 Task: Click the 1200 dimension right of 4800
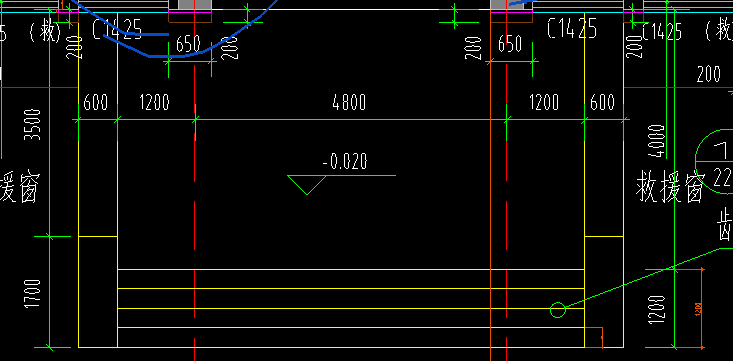point(544,102)
